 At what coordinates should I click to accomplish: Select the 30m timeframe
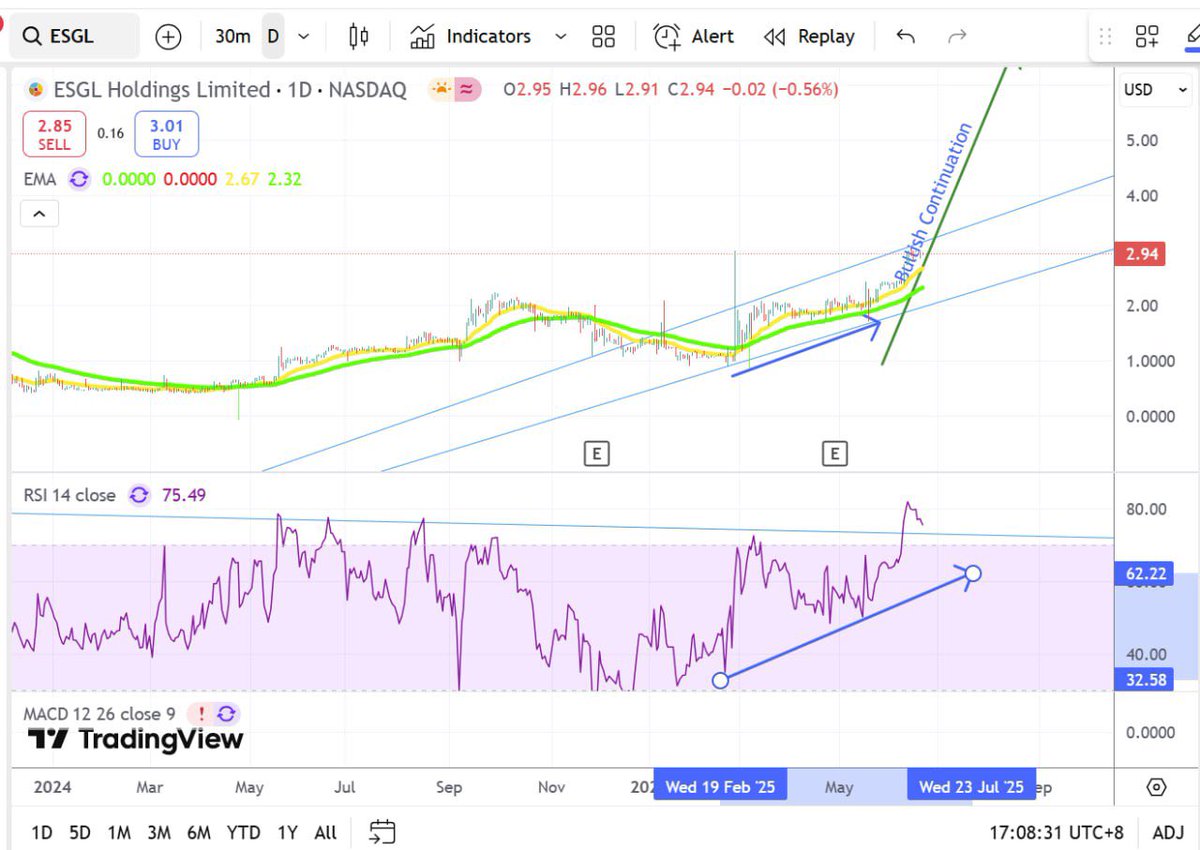tap(232, 37)
